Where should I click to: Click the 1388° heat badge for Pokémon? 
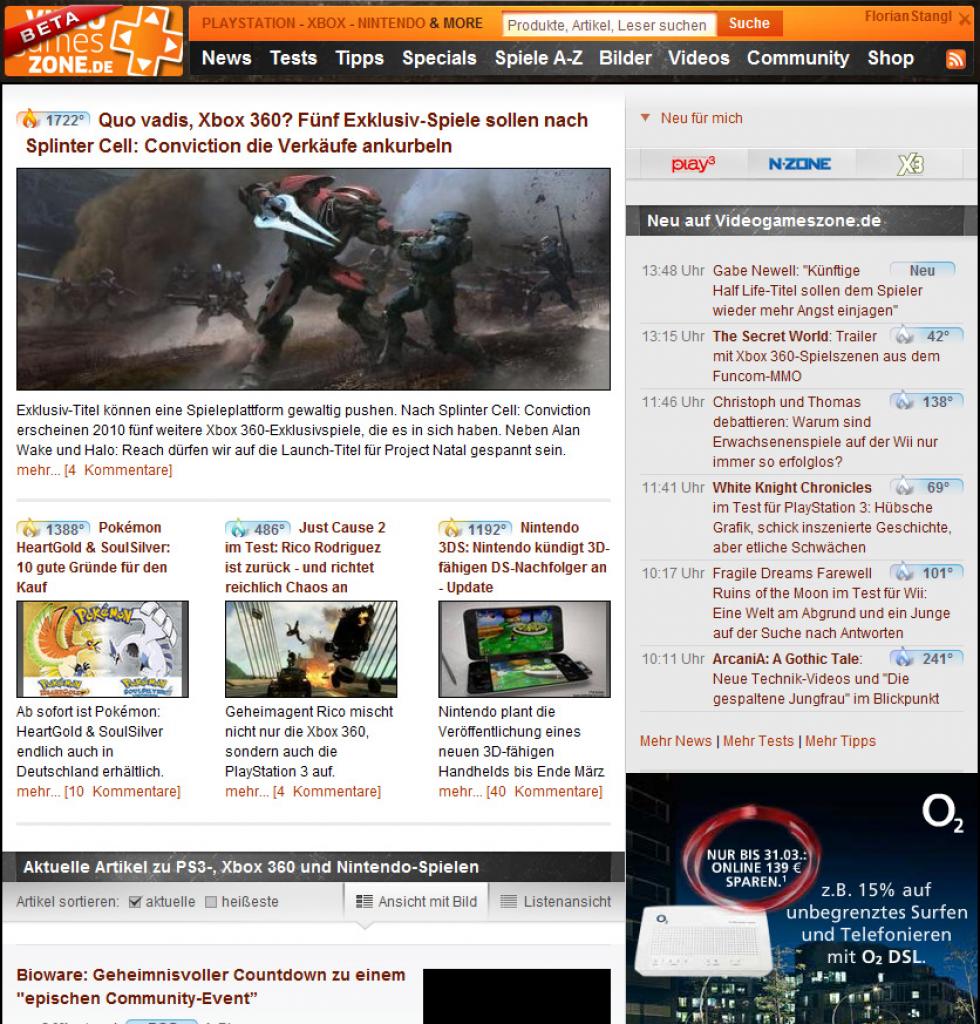[54, 528]
